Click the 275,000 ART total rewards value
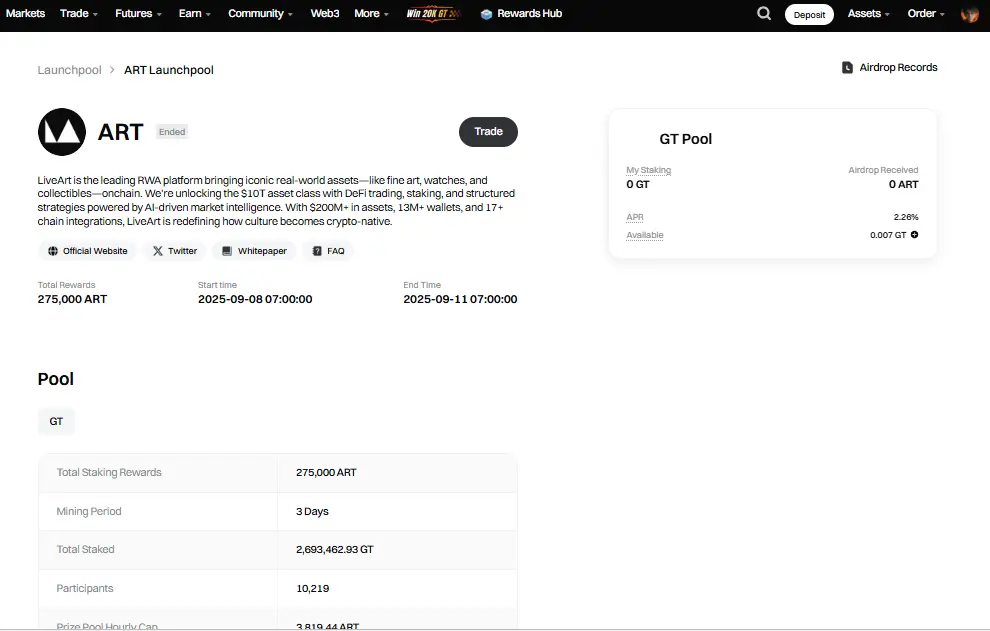Screen dimensions: 990x631 72,299
